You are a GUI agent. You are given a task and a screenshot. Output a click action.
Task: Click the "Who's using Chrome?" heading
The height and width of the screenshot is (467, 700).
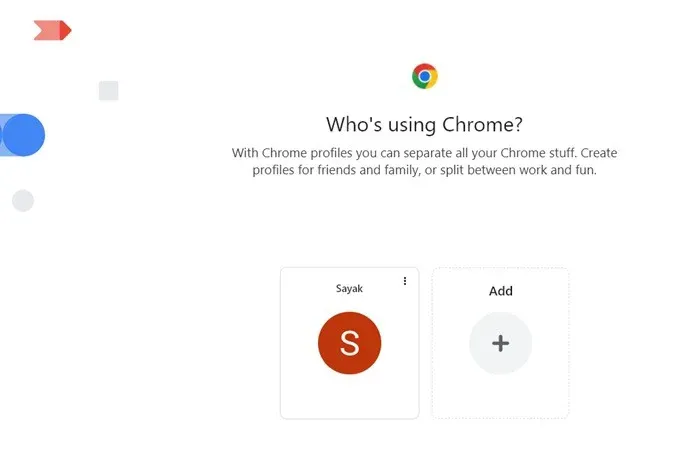click(425, 125)
